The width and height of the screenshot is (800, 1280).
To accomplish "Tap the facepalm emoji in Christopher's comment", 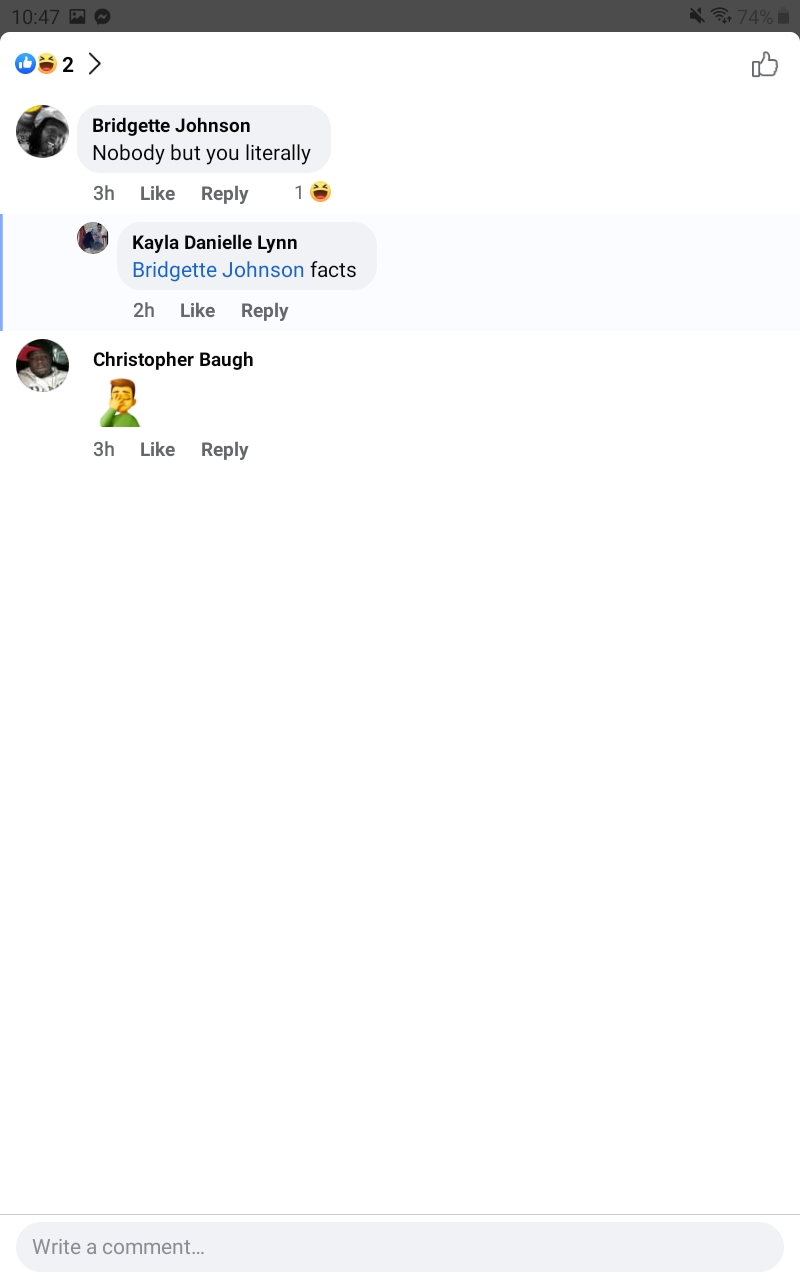I will pyautogui.click(x=120, y=403).
